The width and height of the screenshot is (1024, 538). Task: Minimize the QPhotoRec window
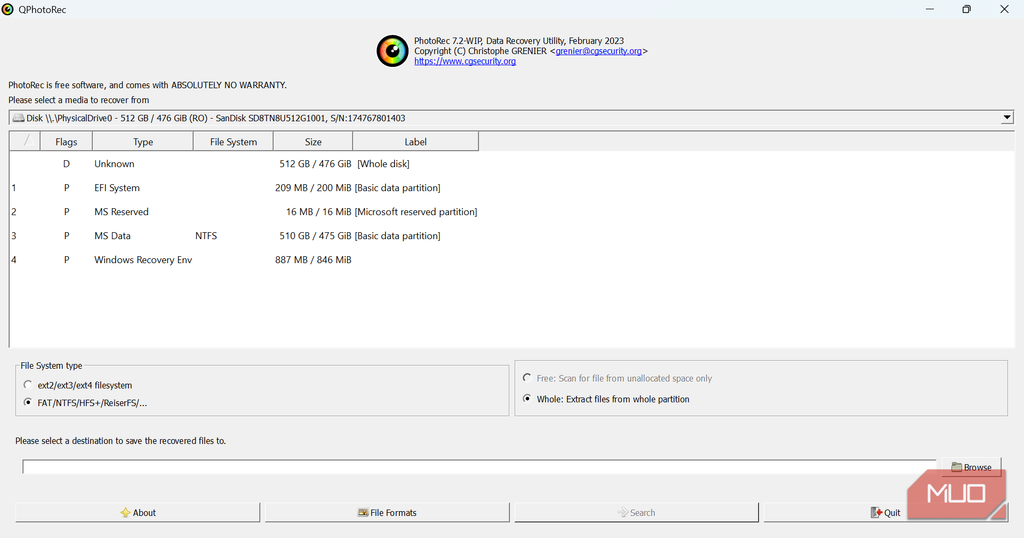[929, 9]
